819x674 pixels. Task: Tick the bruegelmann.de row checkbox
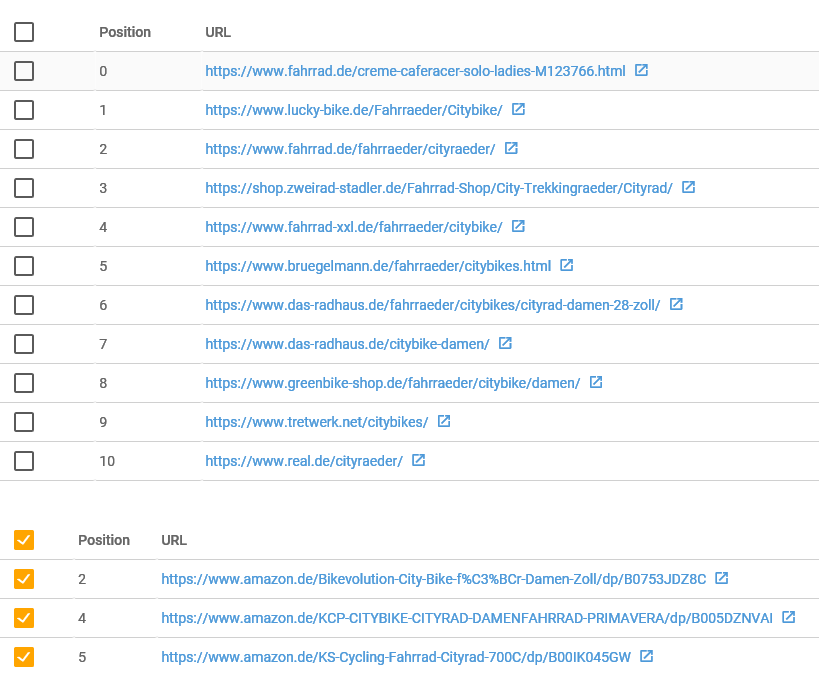coord(24,266)
